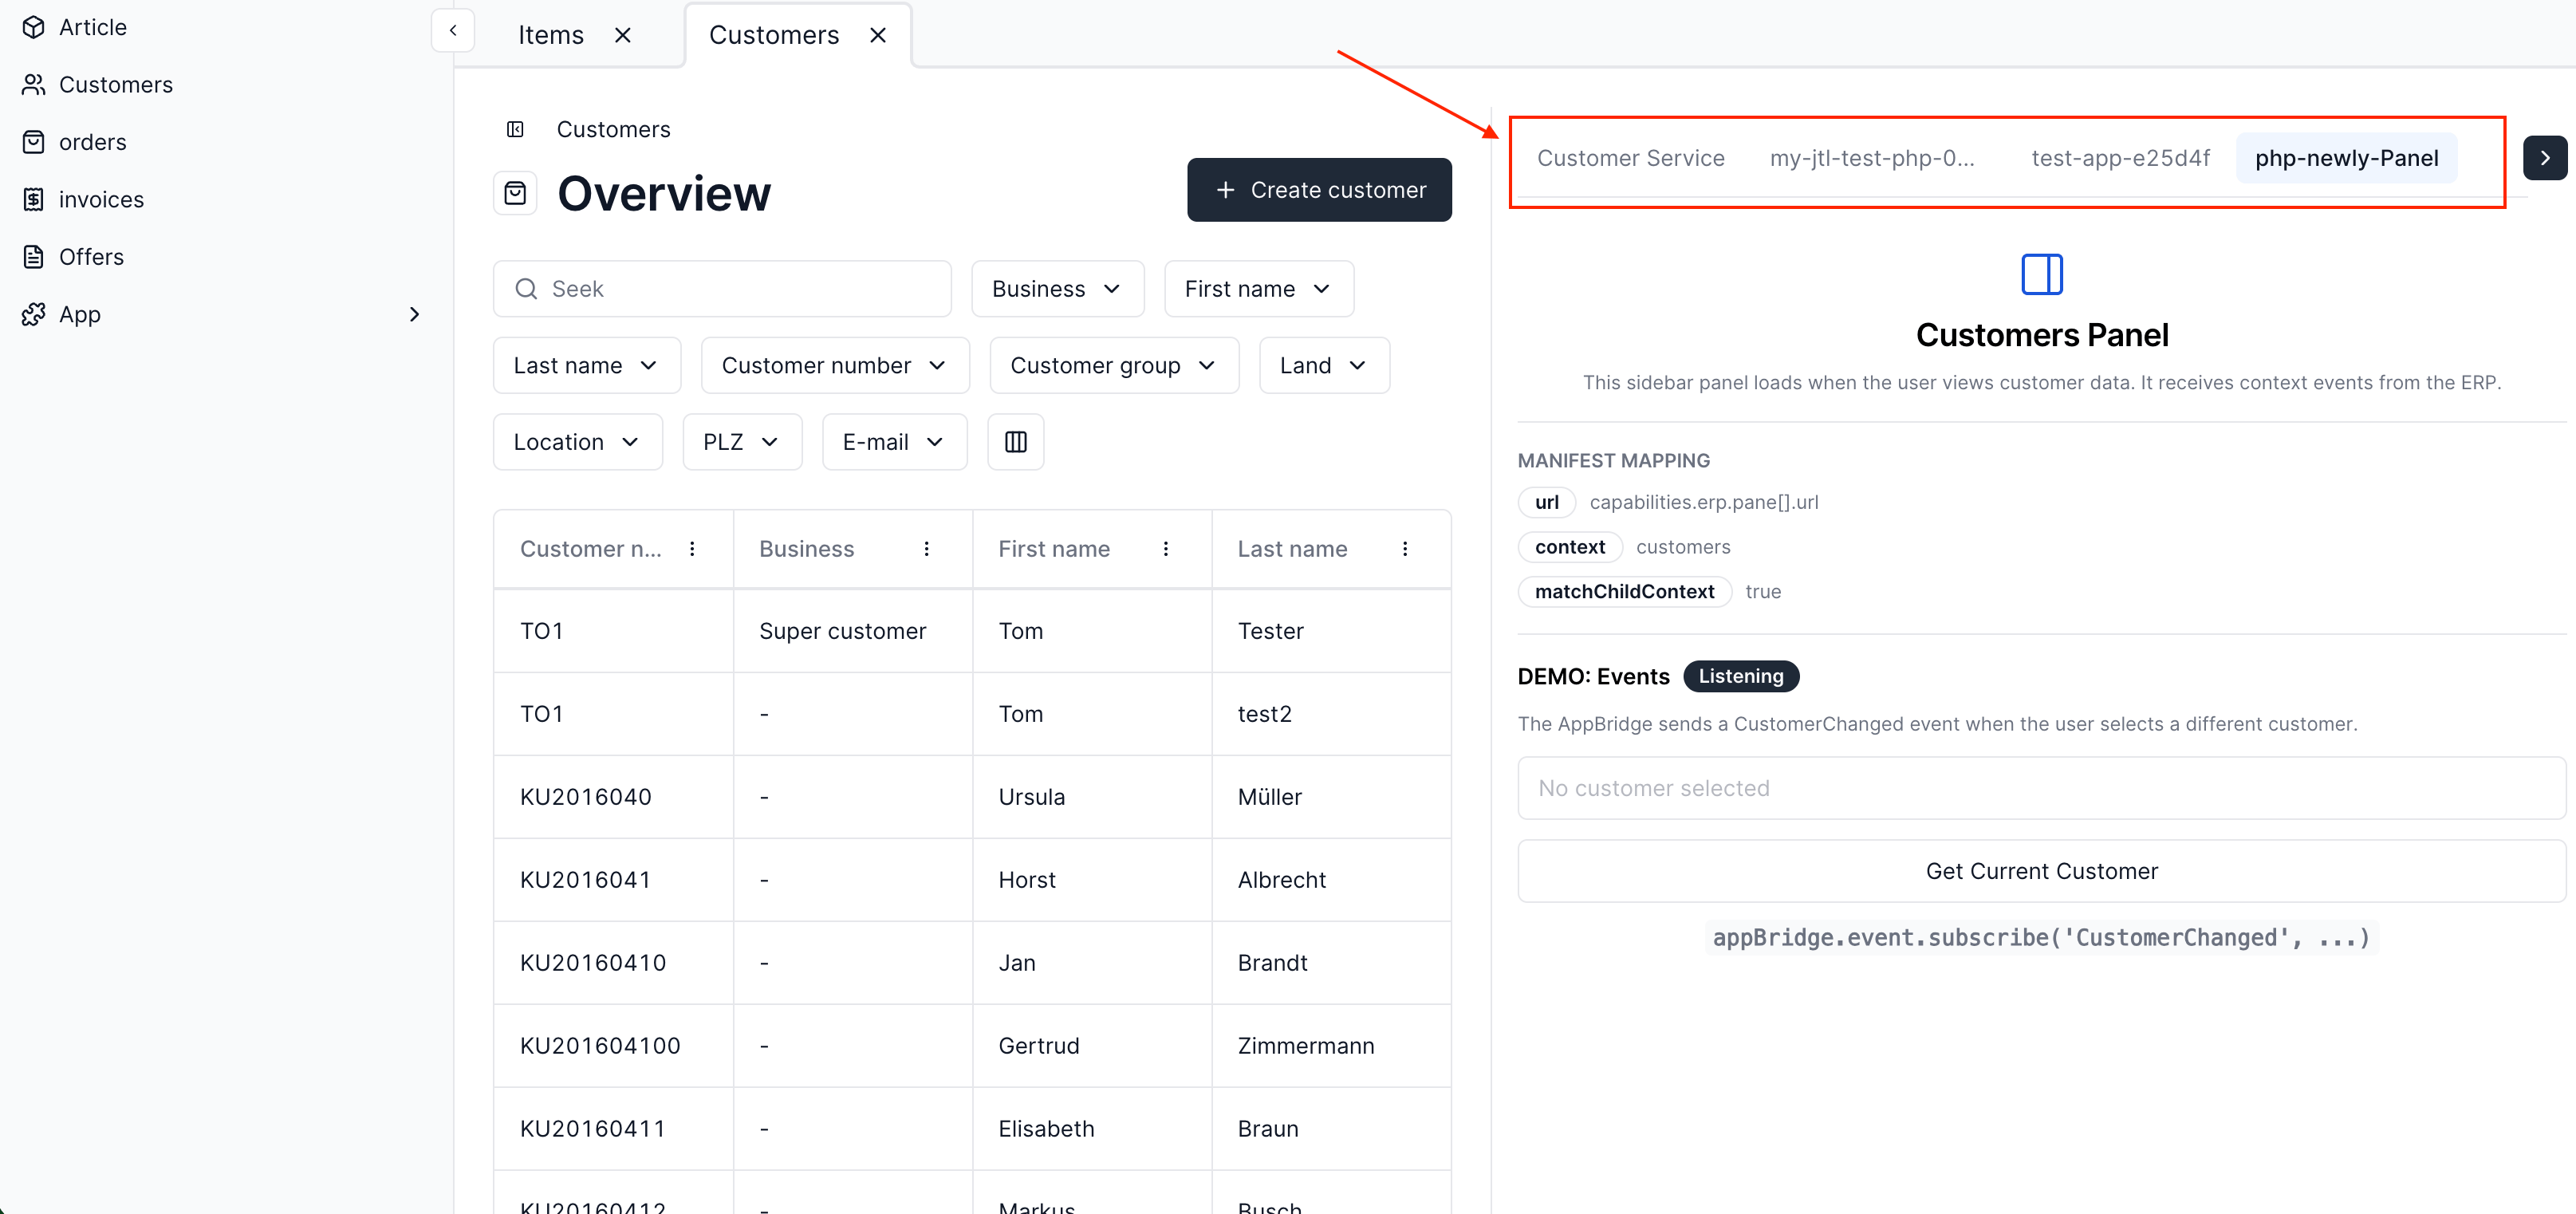
Task: Collapse the sidebar with the back chevron
Action: click(x=453, y=30)
